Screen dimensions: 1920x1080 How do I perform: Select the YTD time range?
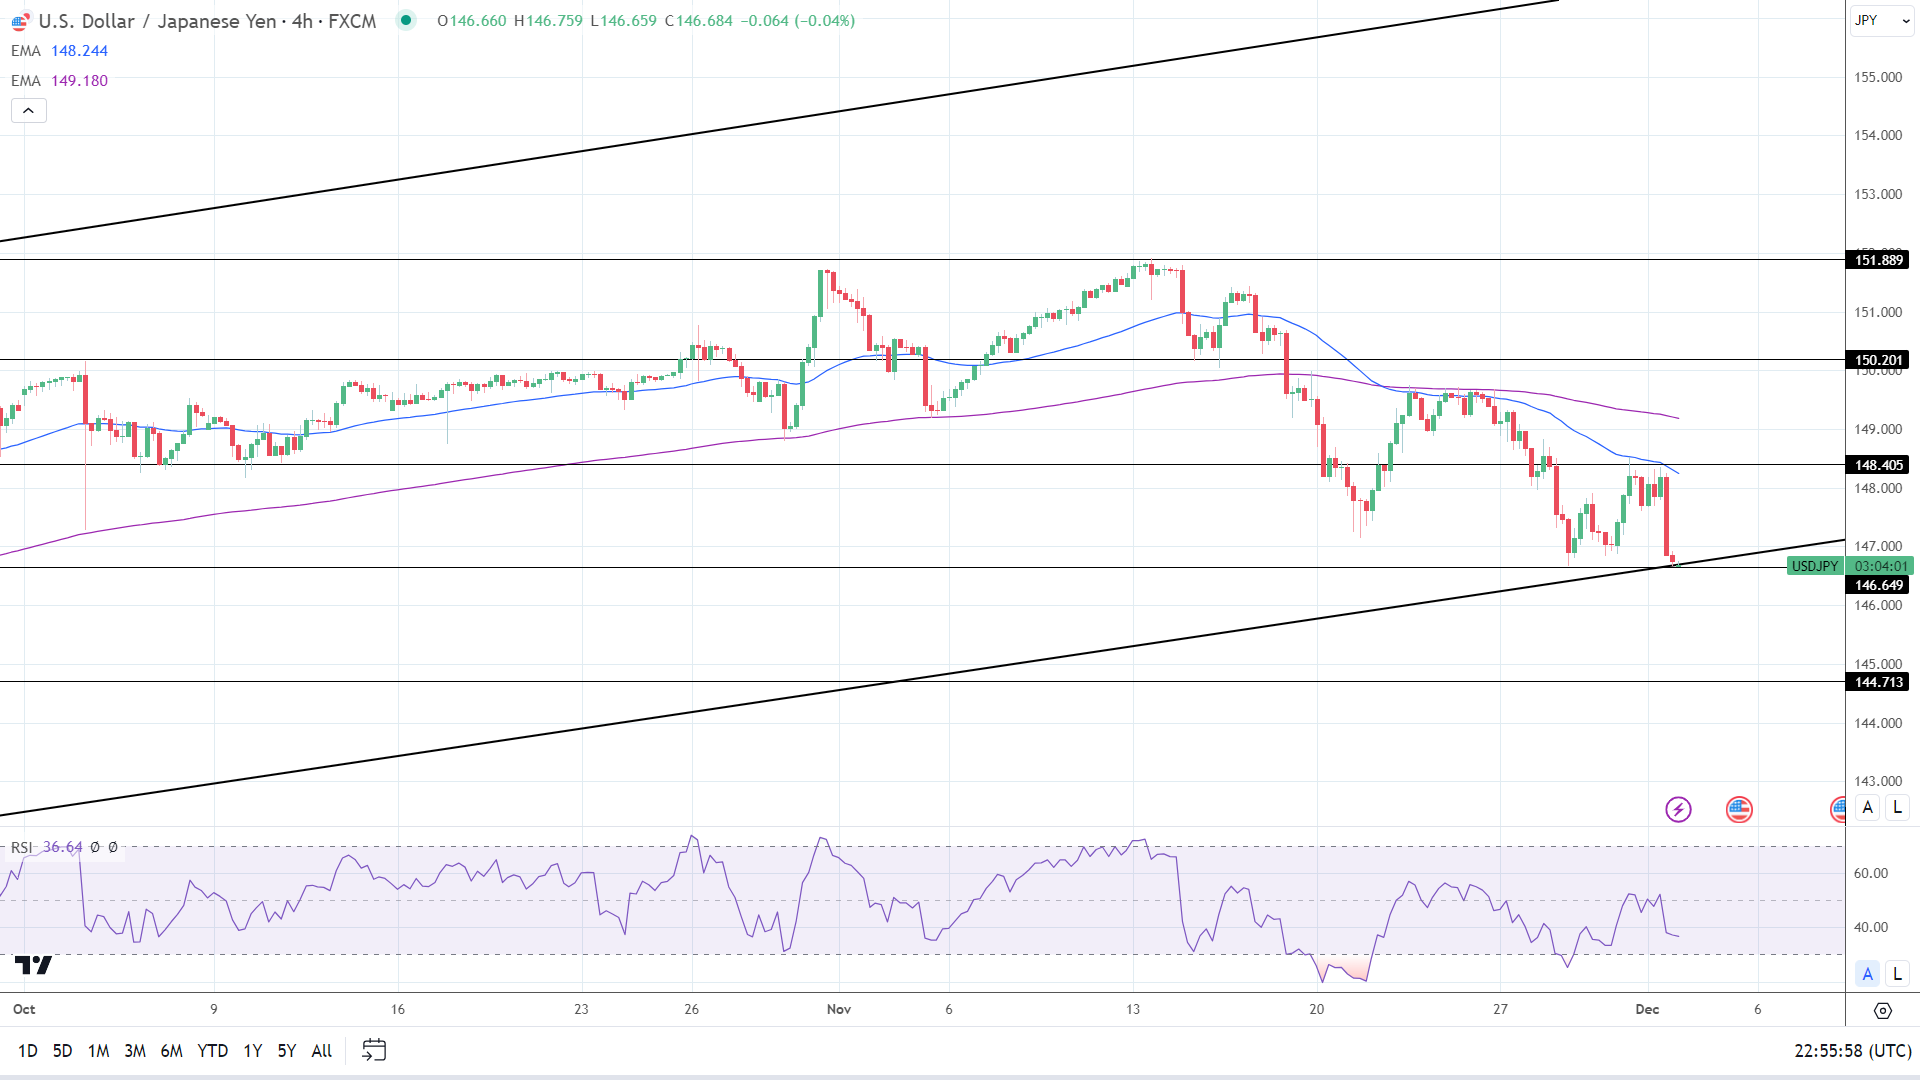tap(212, 1051)
